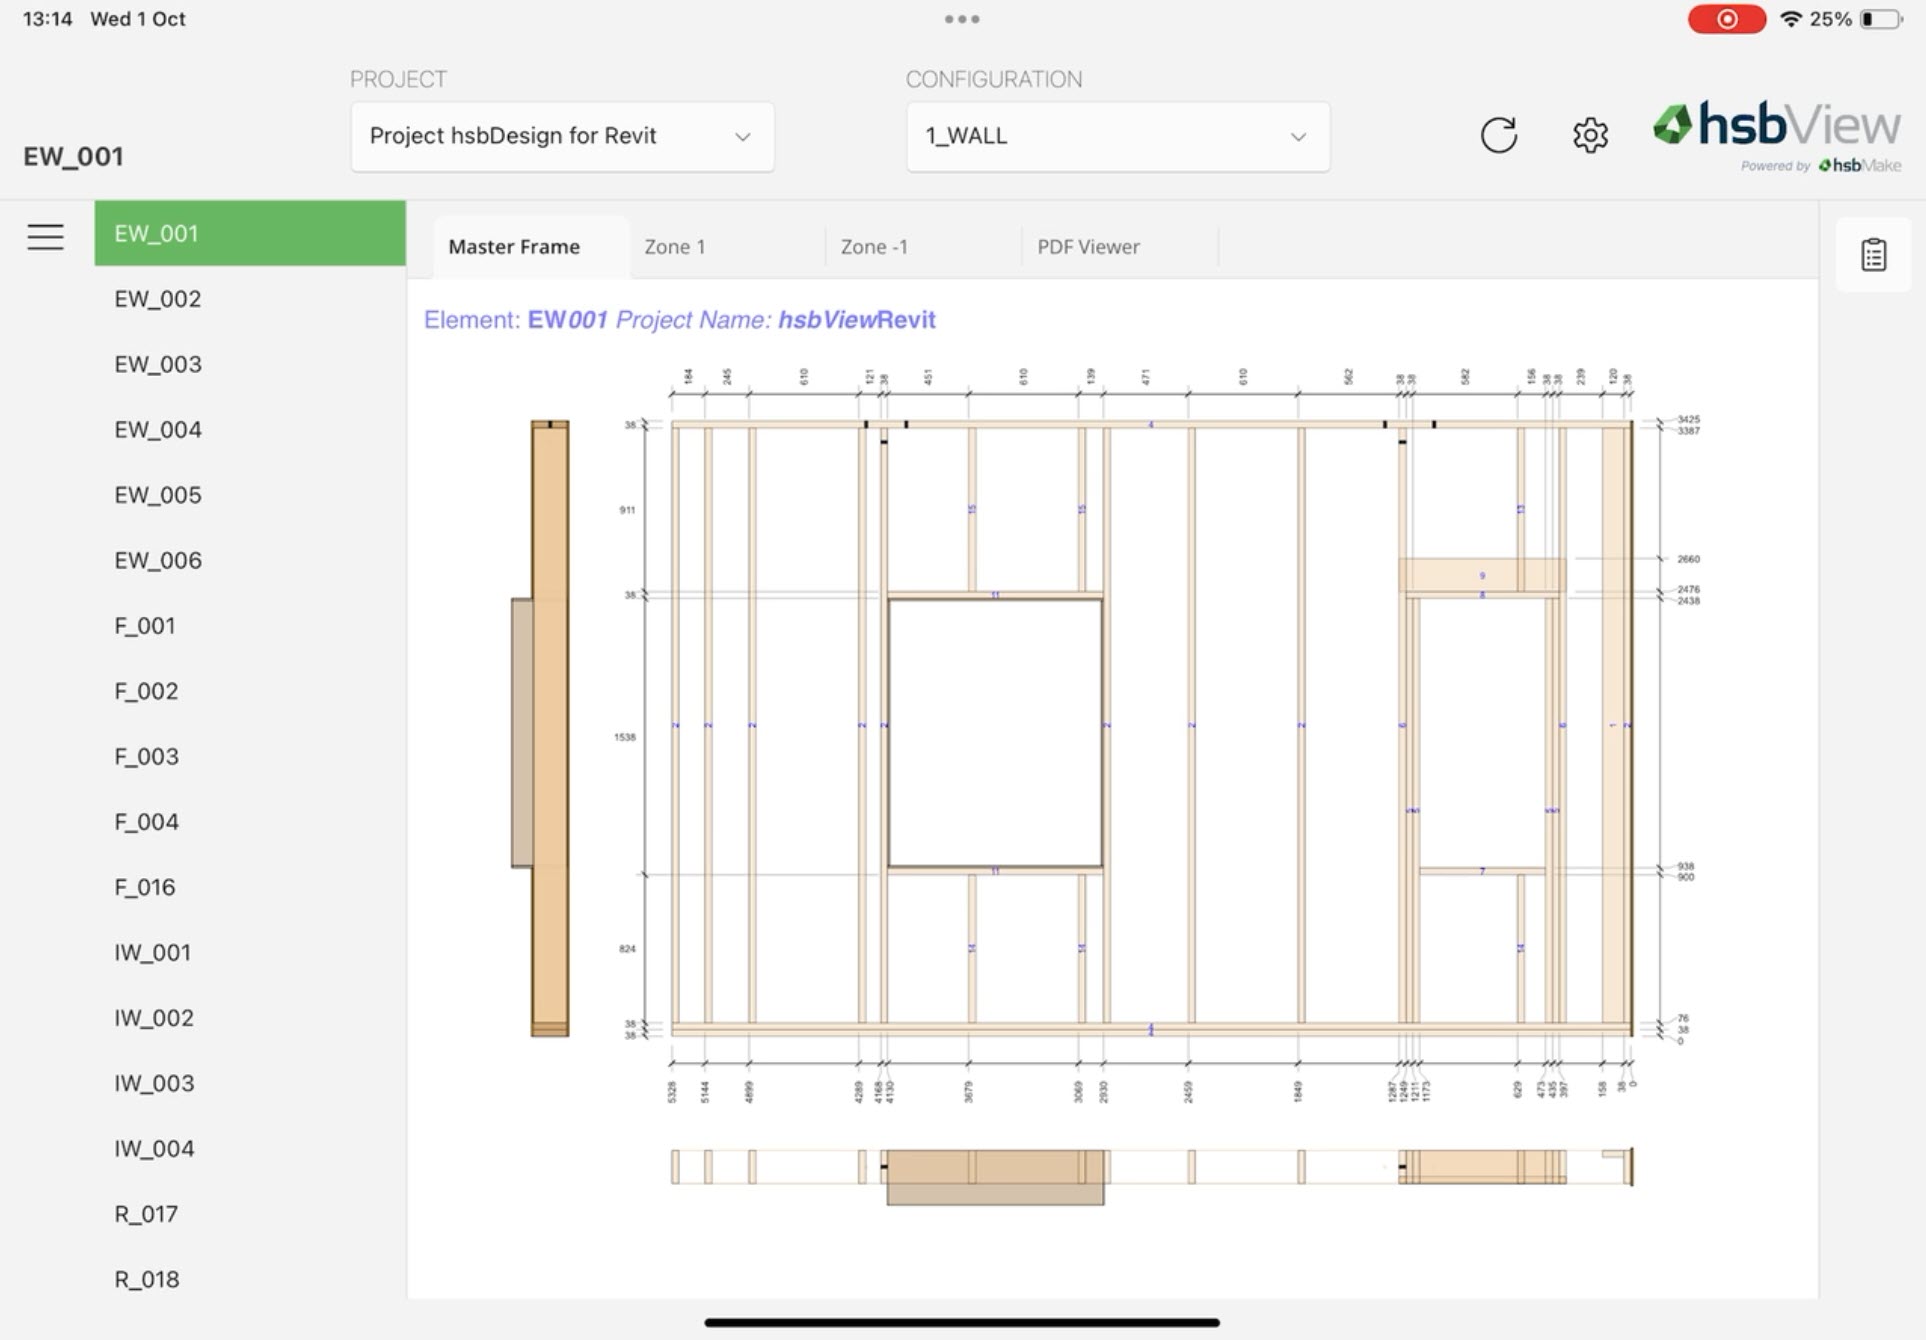
Task: Open the PDF Viewer tab
Action: point(1088,247)
